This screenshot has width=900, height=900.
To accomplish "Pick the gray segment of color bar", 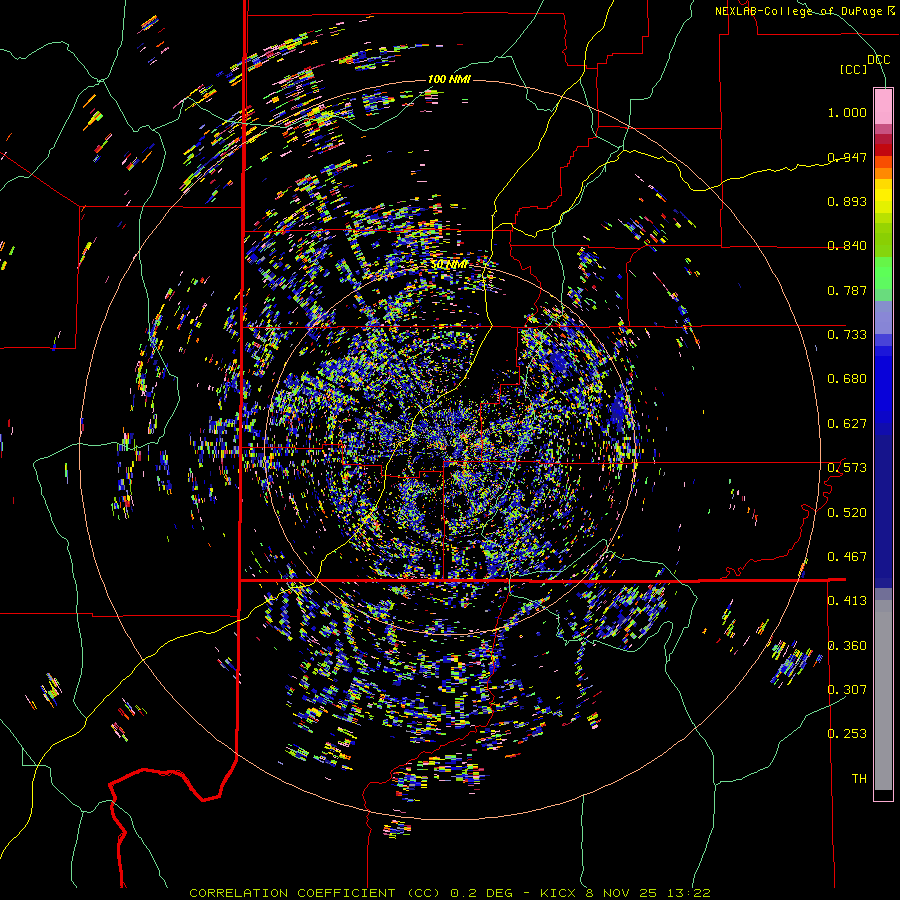I will pos(883,695).
